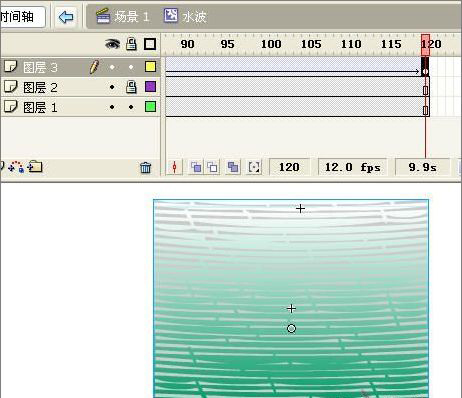Toggle visibility dot for 图层 1

coord(112,107)
